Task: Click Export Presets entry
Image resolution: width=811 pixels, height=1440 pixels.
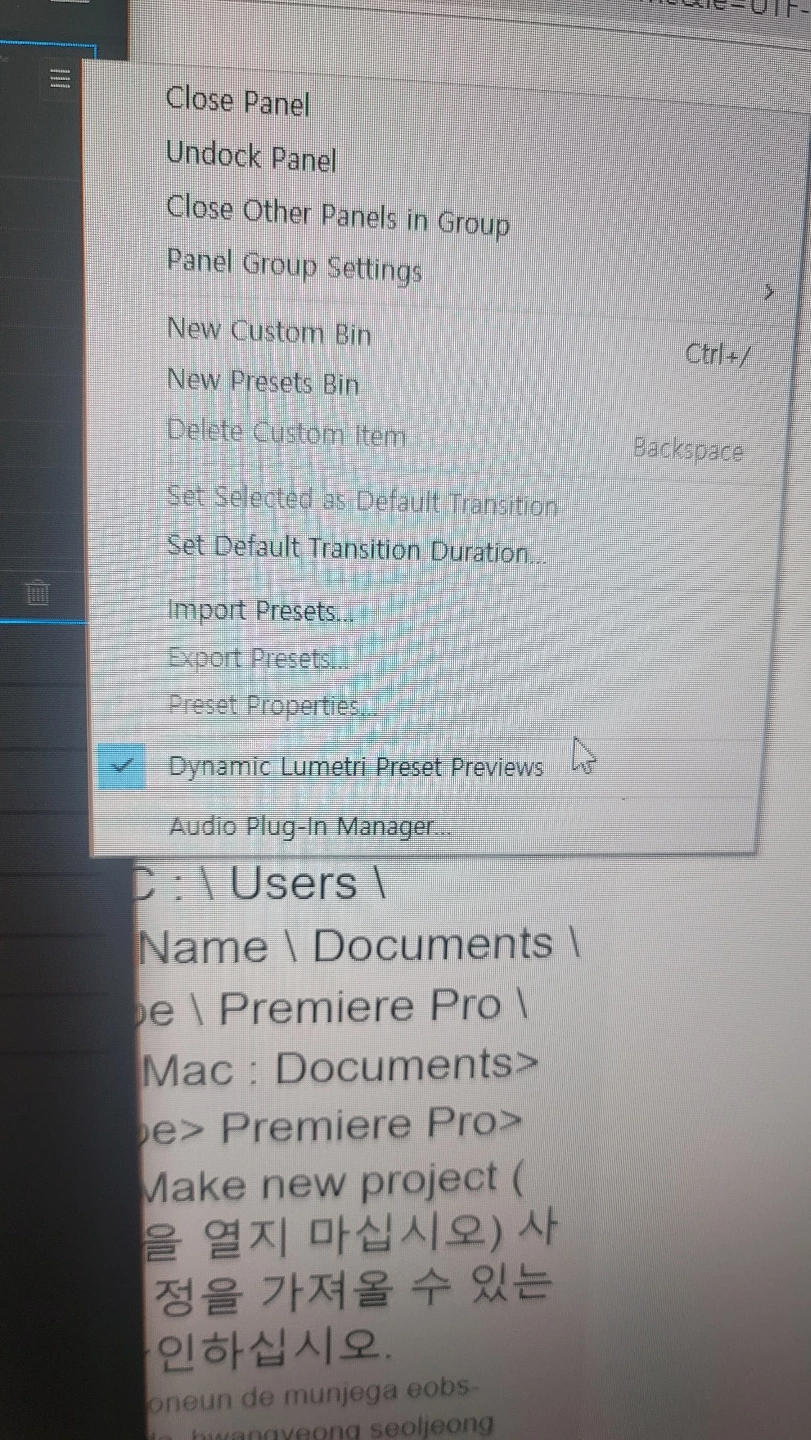Action: click(258, 659)
